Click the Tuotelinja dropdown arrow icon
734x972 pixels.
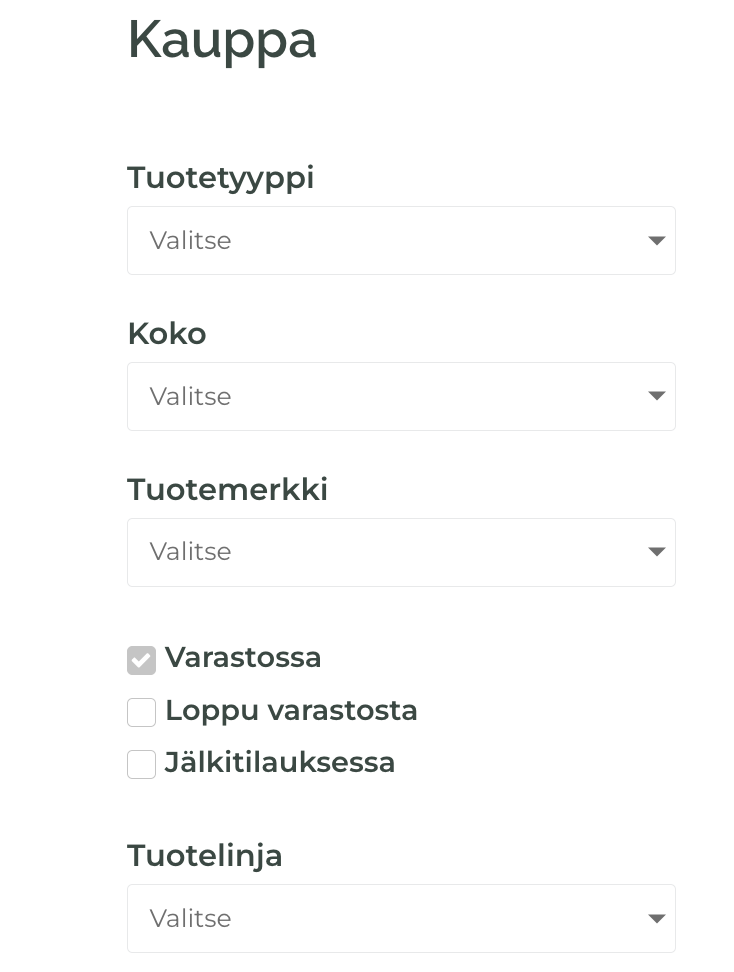(x=656, y=918)
